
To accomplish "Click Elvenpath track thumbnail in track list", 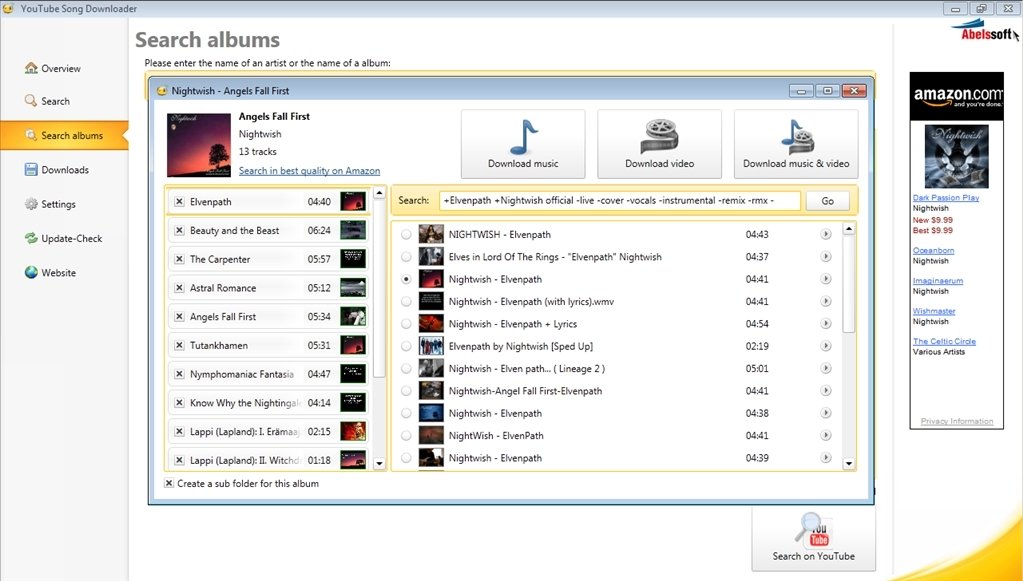I will (x=353, y=201).
